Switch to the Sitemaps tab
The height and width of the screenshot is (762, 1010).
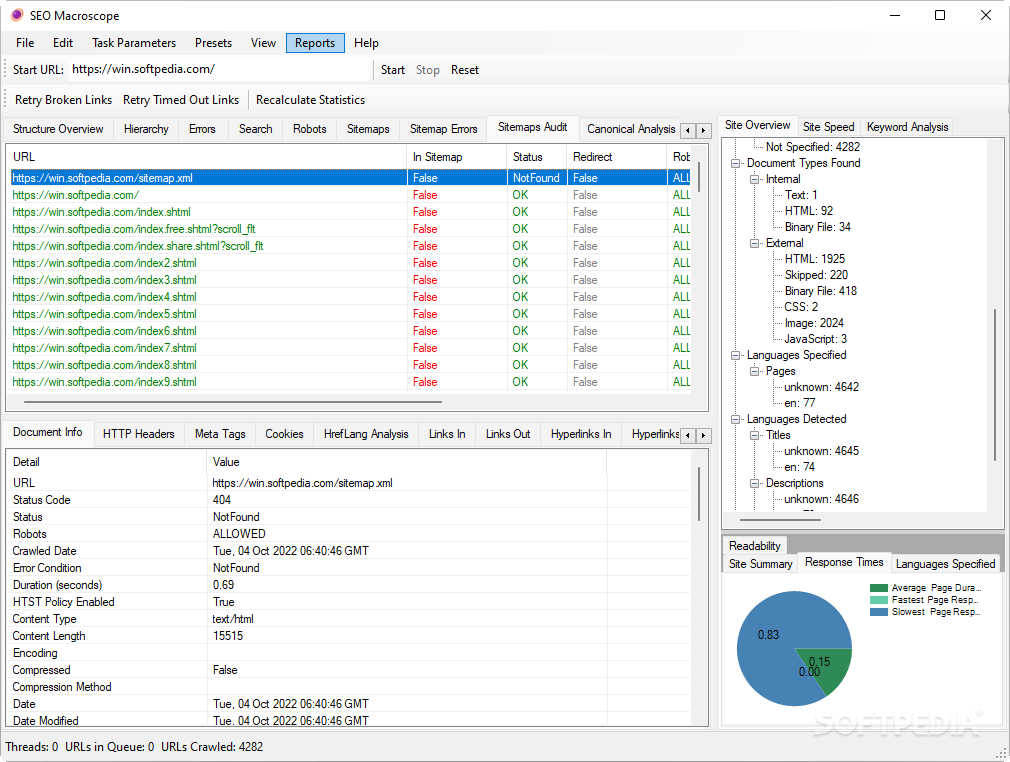[x=368, y=129]
